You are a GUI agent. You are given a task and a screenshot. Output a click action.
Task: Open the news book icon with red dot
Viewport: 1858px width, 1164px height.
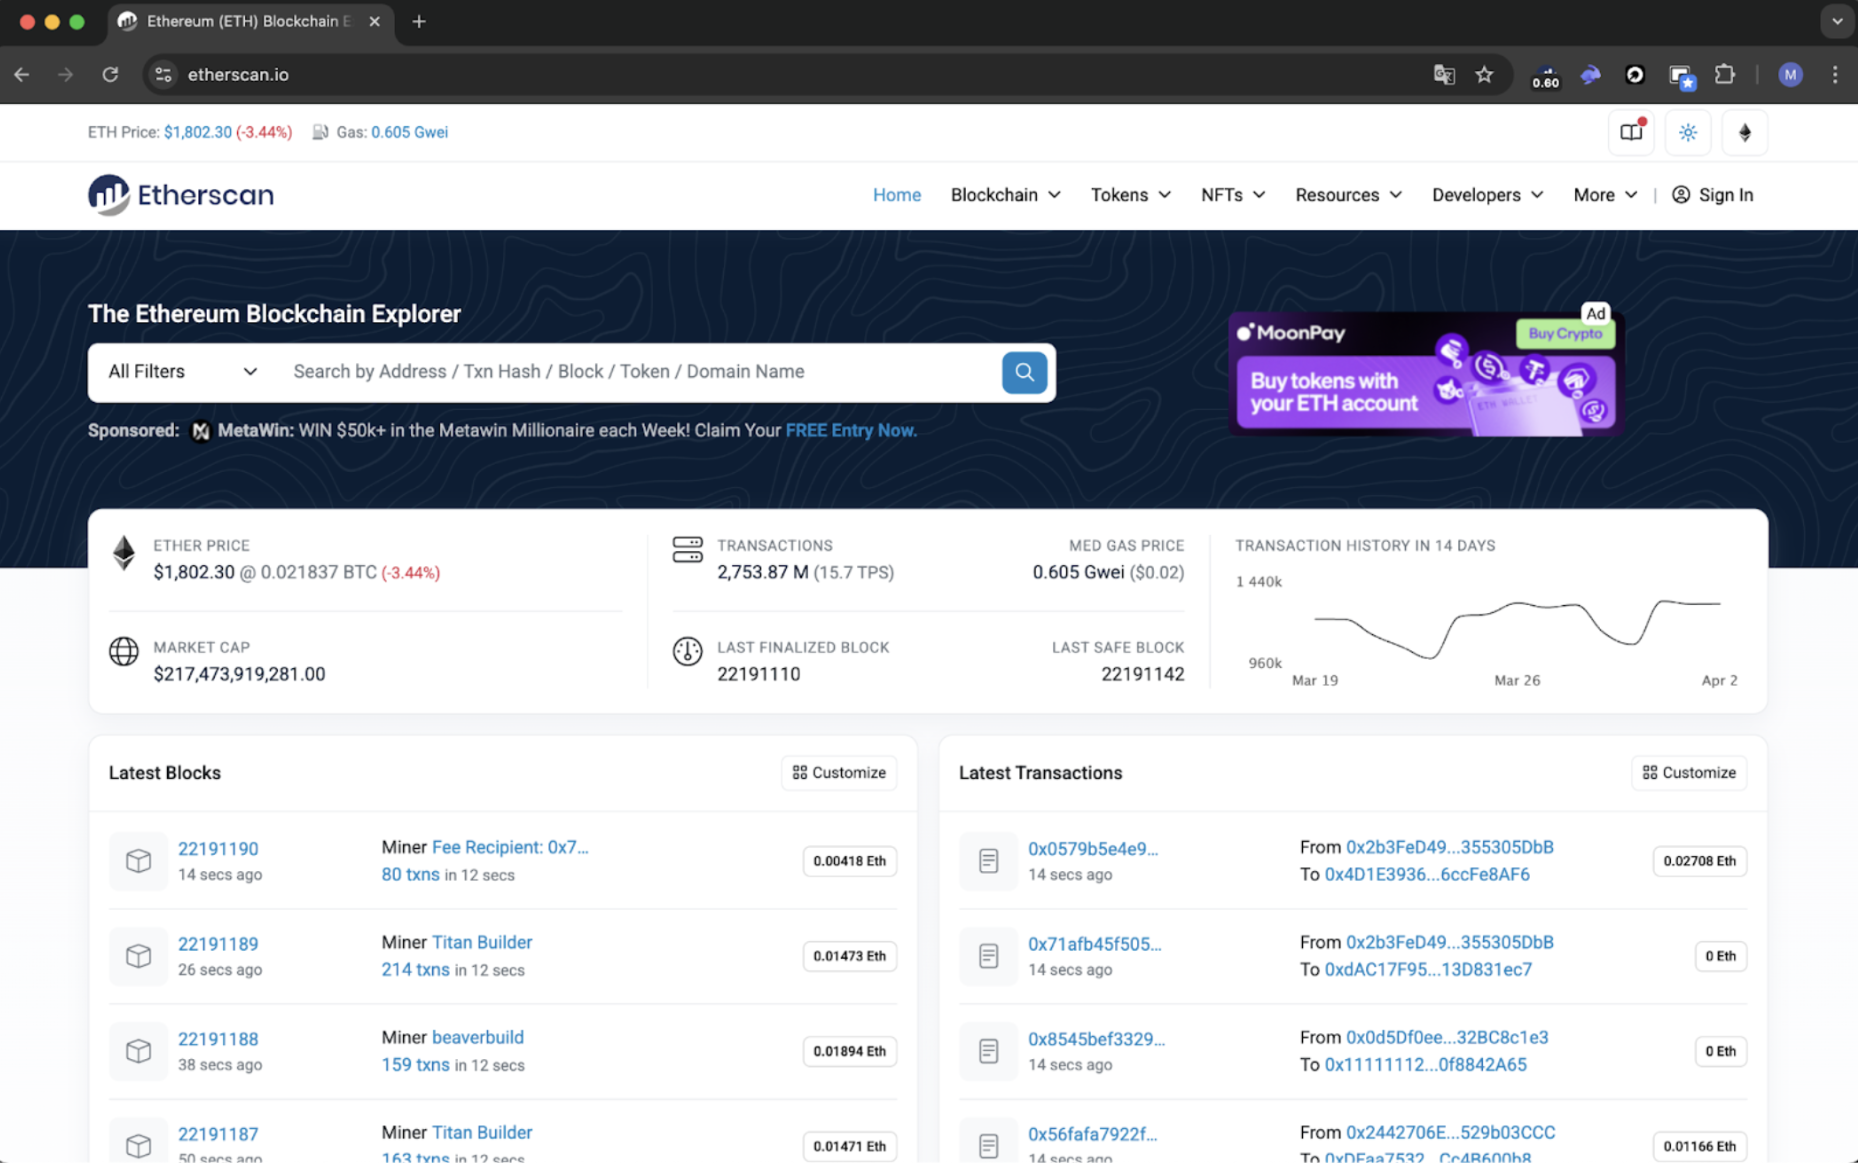point(1631,132)
